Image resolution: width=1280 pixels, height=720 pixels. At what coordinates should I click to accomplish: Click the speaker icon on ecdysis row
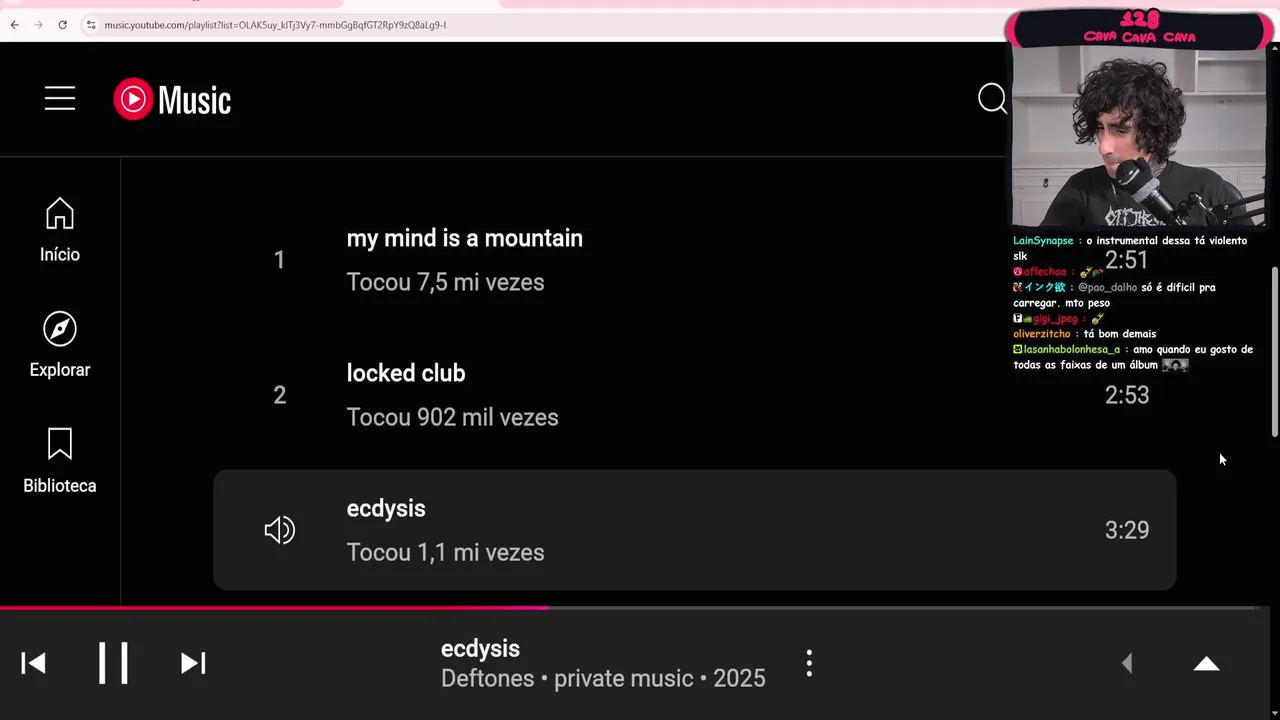[x=279, y=530]
